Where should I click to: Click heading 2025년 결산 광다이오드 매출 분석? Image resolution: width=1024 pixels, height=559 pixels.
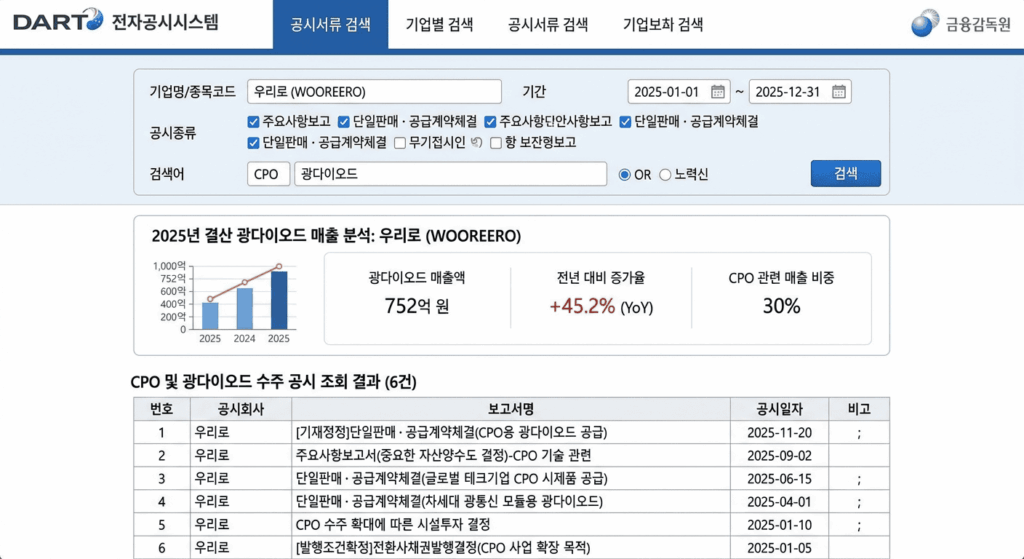336,236
